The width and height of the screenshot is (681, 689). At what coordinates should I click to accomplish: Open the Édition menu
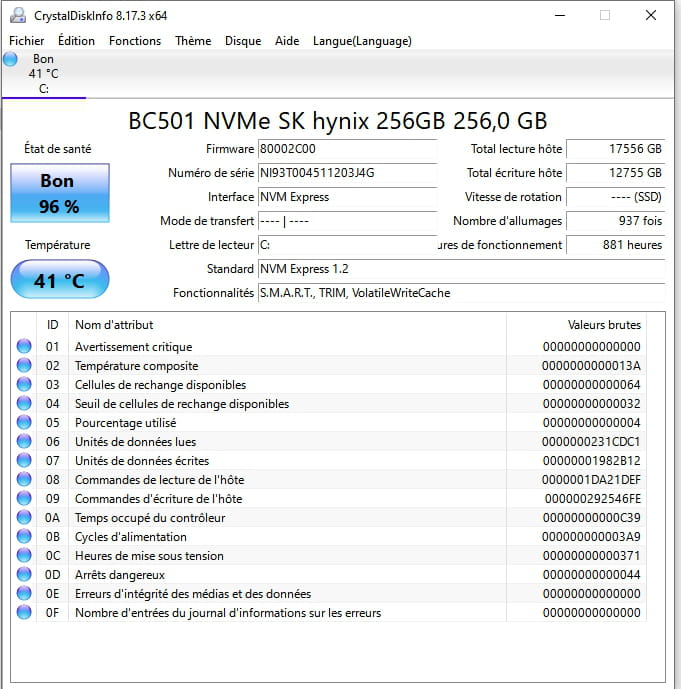point(76,41)
